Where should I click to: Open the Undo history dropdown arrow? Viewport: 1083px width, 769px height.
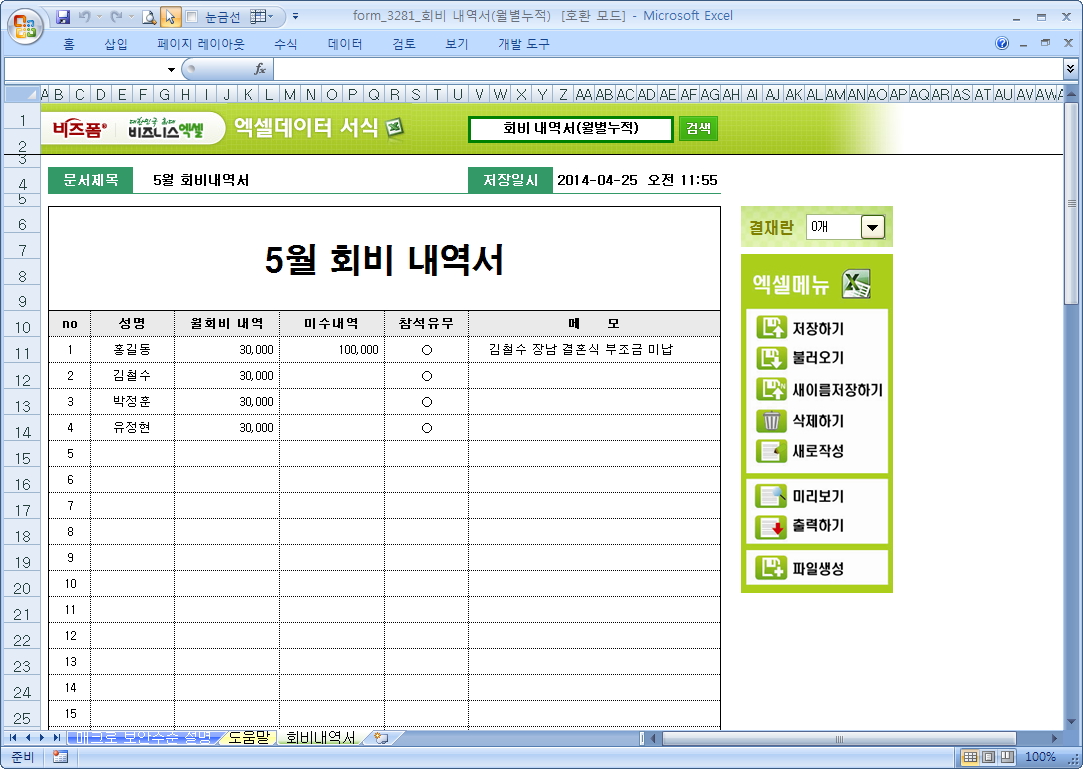[x=99, y=17]
